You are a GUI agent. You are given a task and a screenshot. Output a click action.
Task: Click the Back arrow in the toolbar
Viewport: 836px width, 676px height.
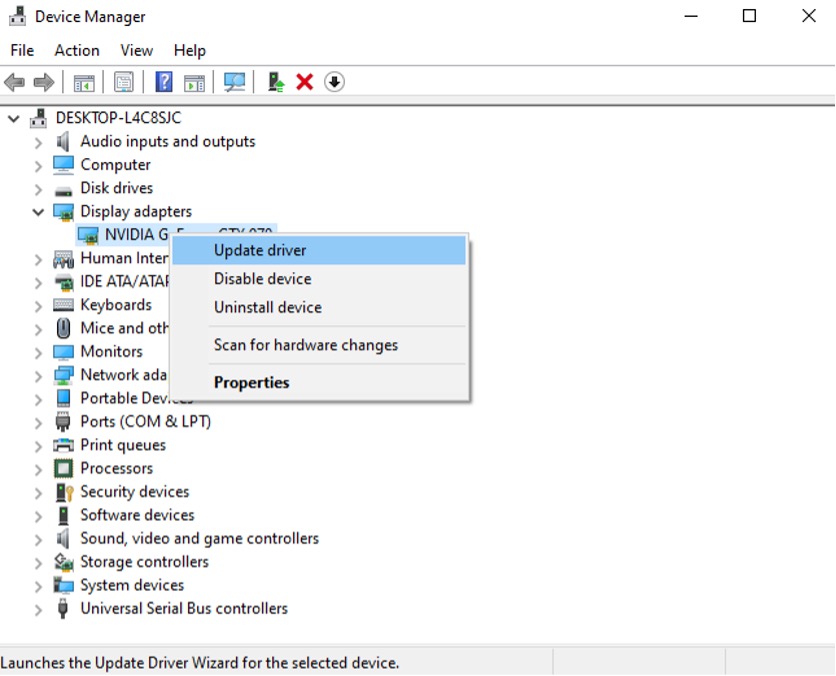(x=14, y=82)
